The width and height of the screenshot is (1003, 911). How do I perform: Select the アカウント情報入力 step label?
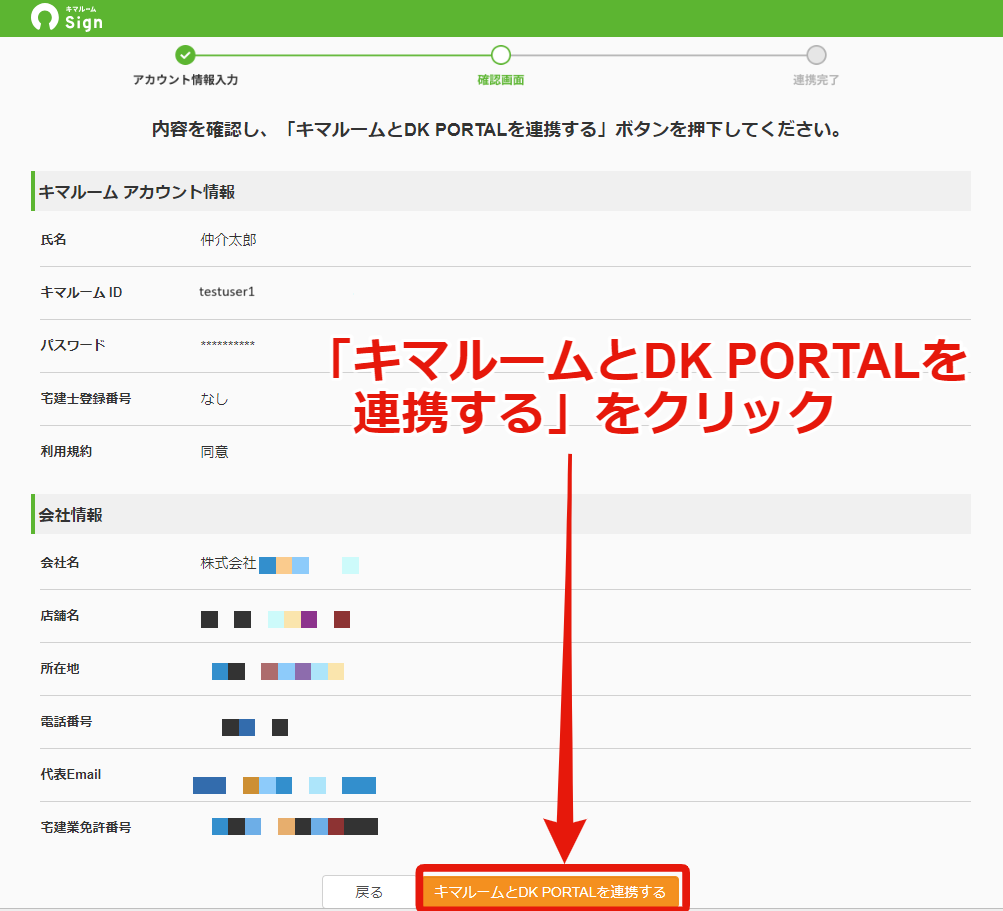(x=186, y=80)
